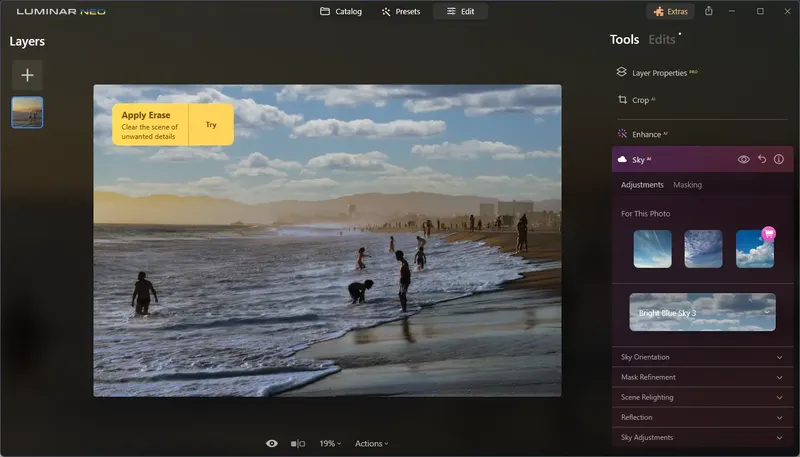Open the Crop AI tool

(636, 100)
